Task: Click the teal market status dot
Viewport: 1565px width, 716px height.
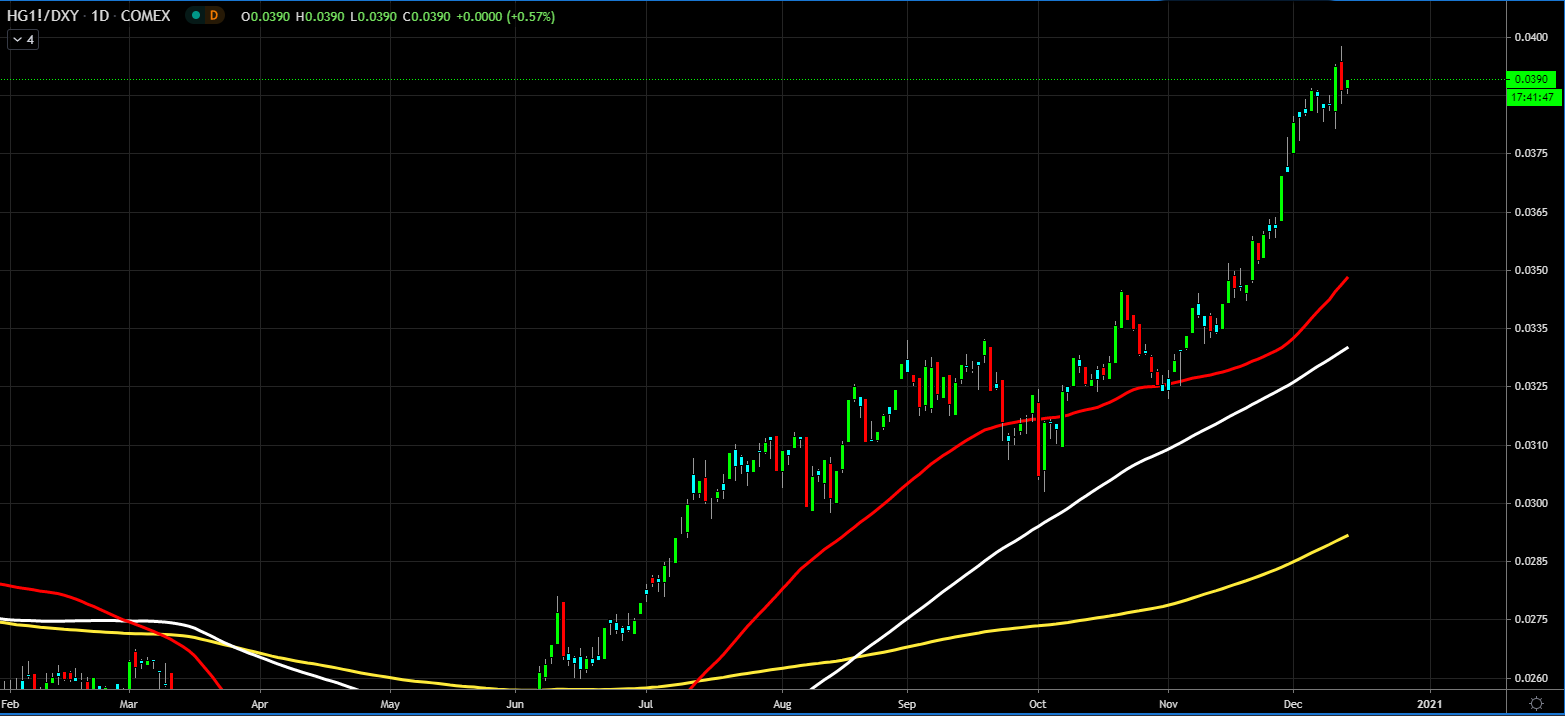Action: (195, 15)
